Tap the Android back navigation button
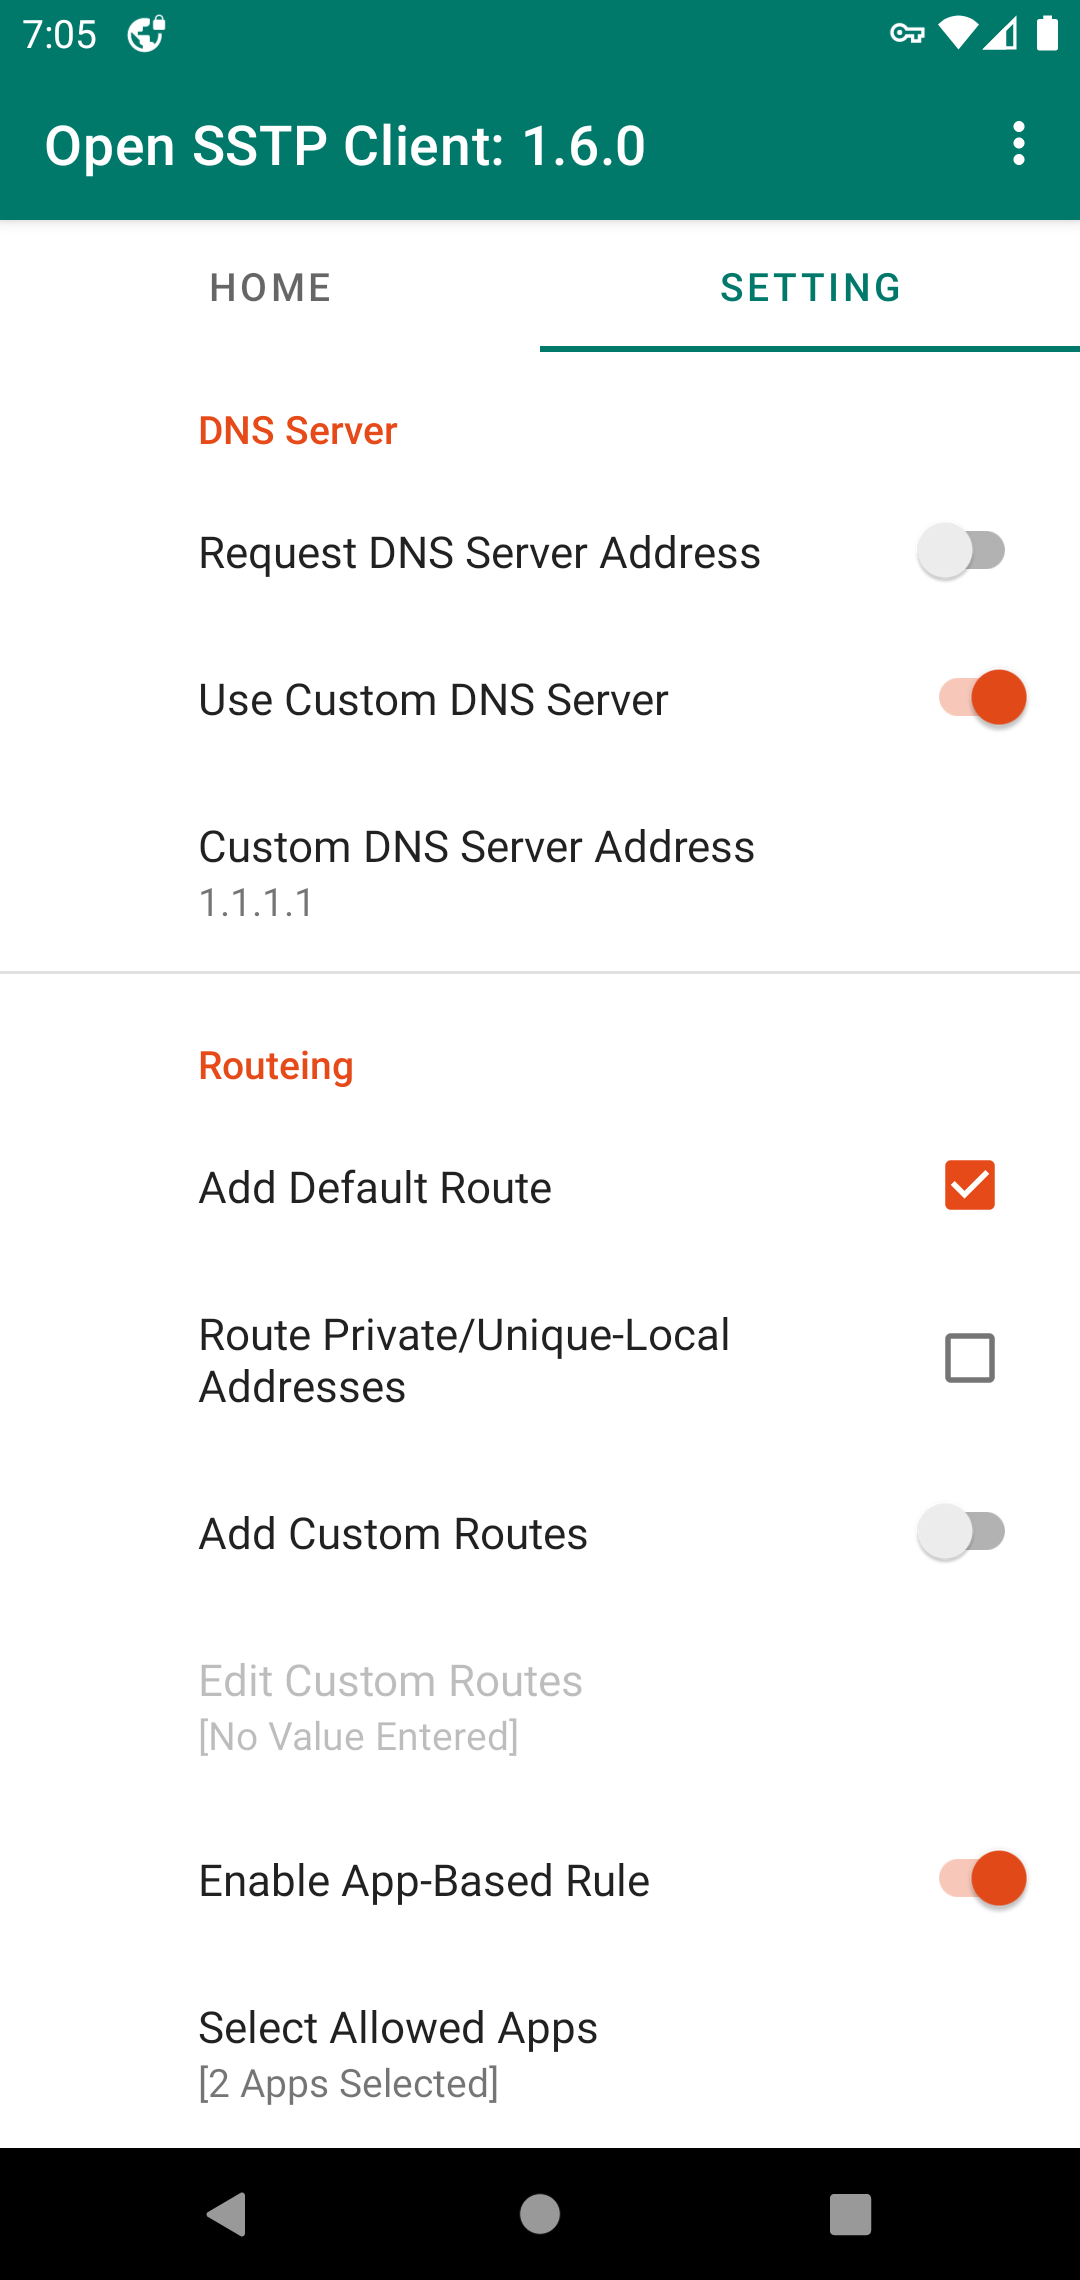 point(228,2214)
